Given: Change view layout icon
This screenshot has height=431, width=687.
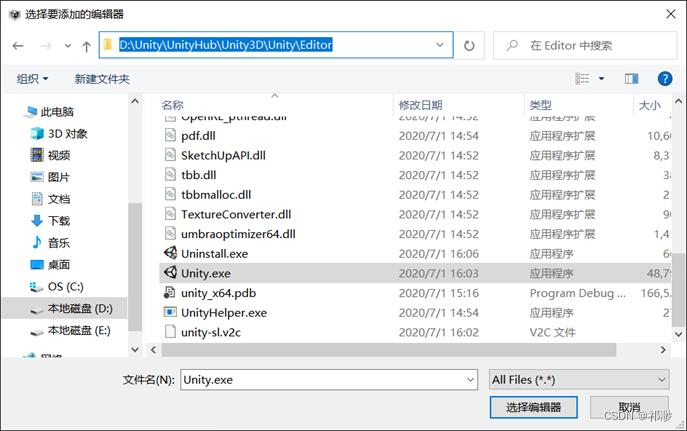Looking at the screenshot, I should [582, 78].
